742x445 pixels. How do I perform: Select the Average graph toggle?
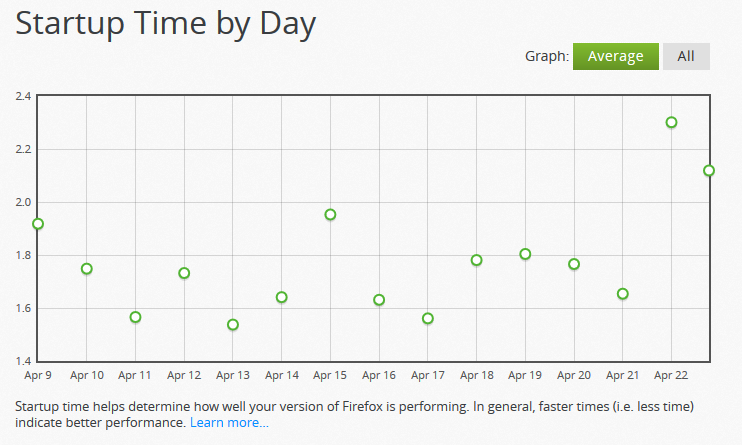(615, 56)
